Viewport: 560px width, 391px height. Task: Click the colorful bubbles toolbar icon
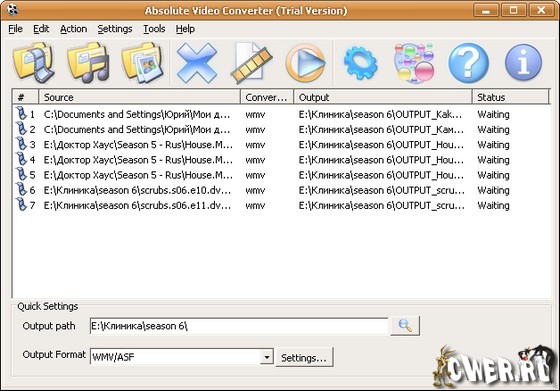coord(414,63)
